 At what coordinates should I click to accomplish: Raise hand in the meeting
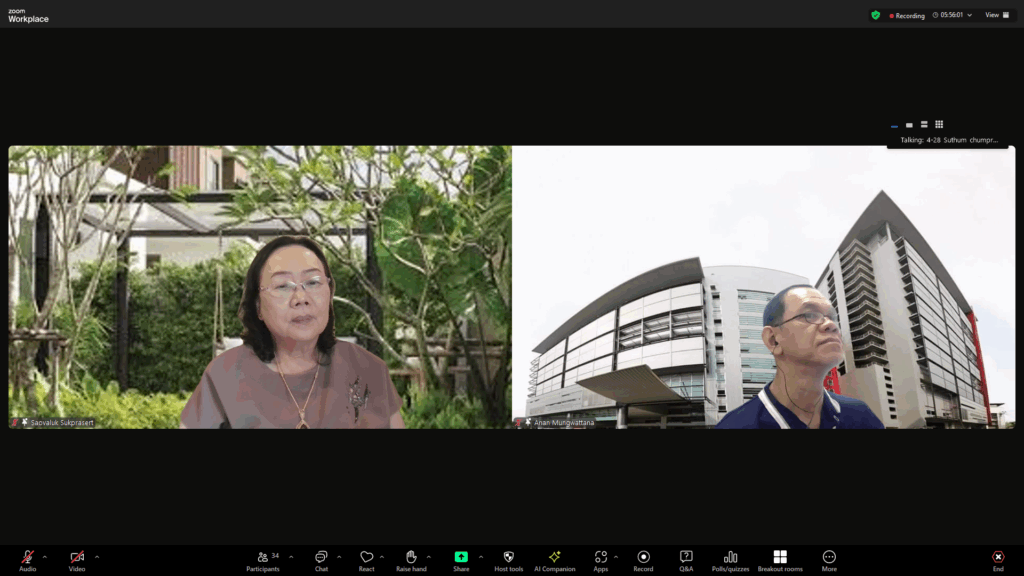tap(411, 560)
